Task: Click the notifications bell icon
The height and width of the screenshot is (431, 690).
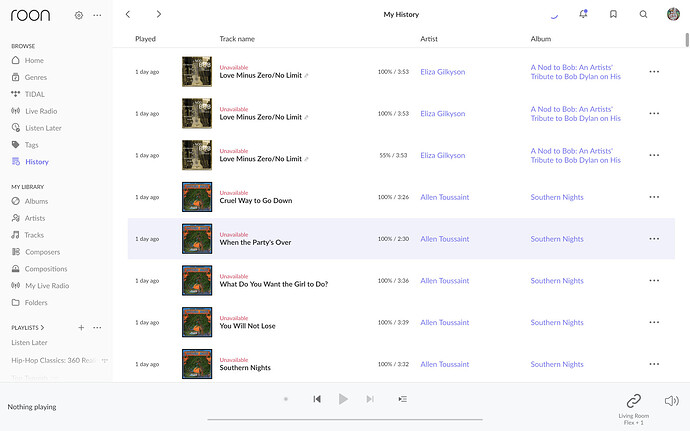Action: (x=583, y=15)
